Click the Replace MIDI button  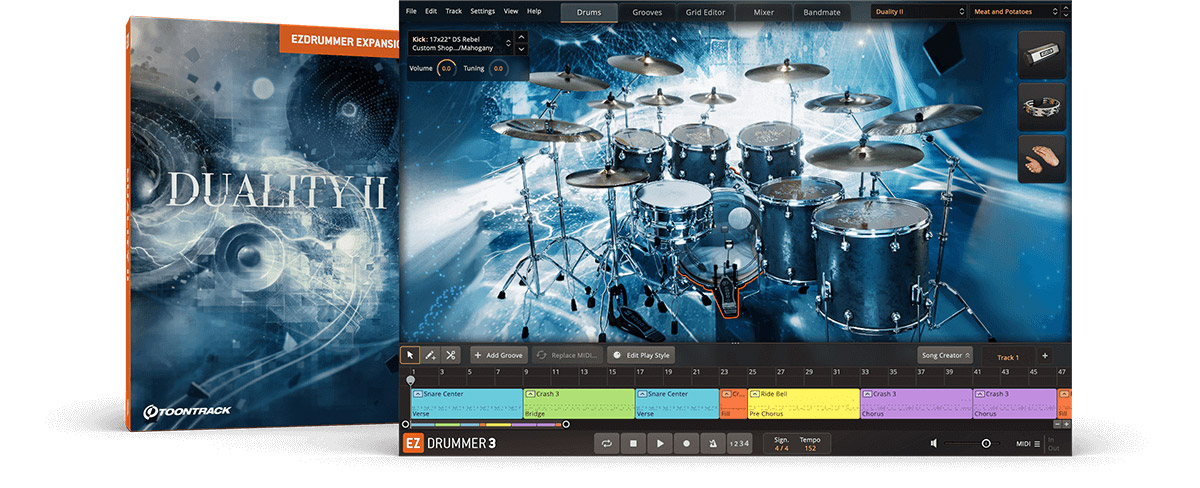(x=566, y=355)
